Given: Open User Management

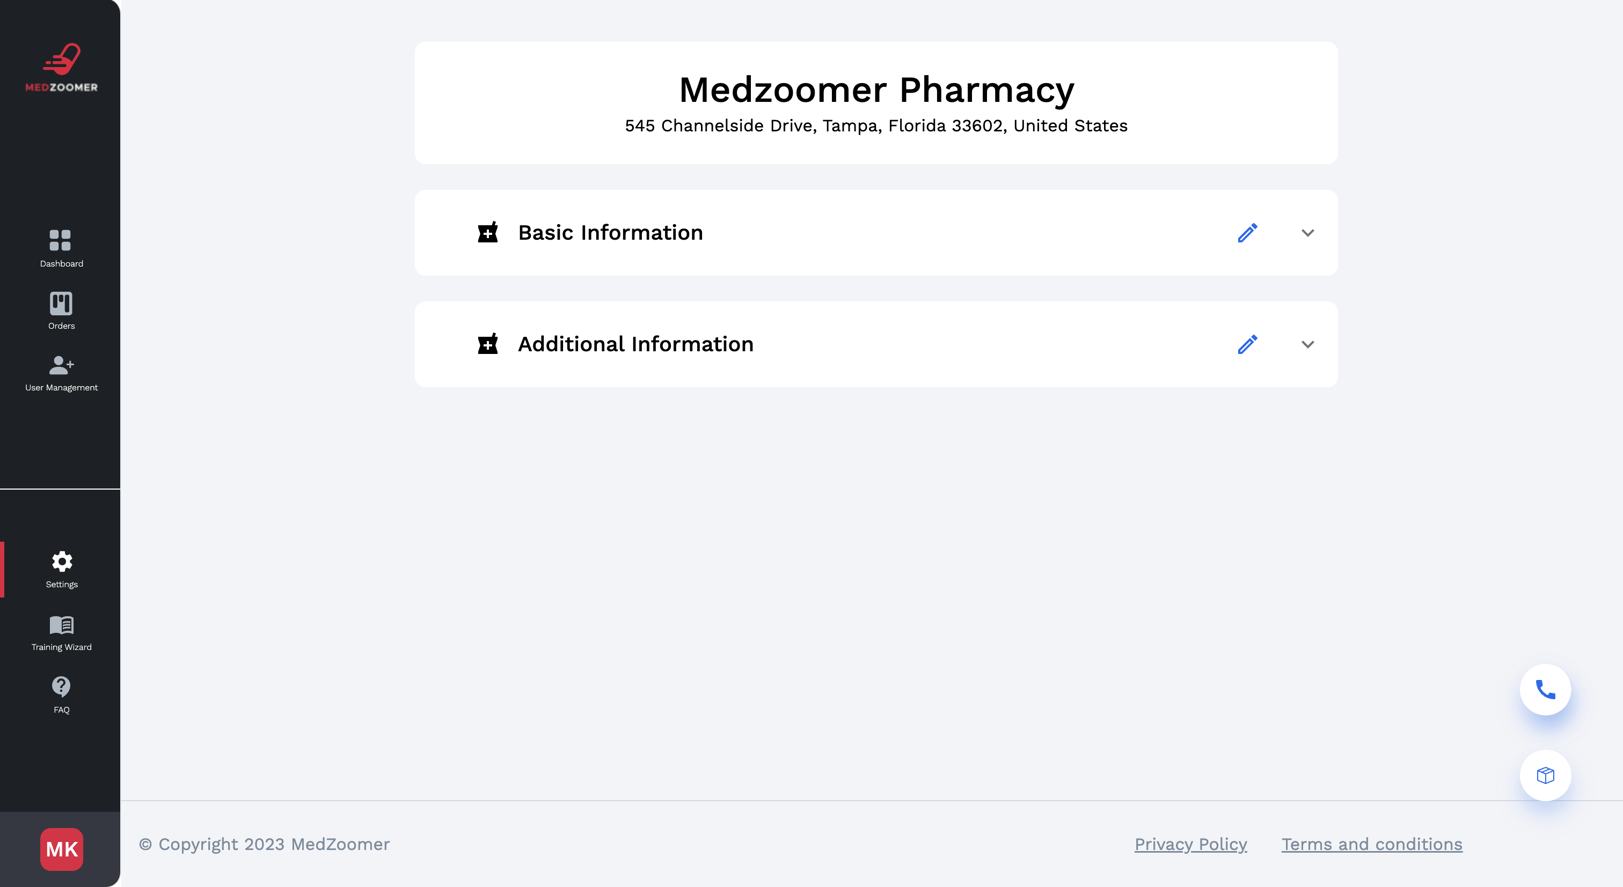Looking at the screenshot, I should tap(61, 370).
